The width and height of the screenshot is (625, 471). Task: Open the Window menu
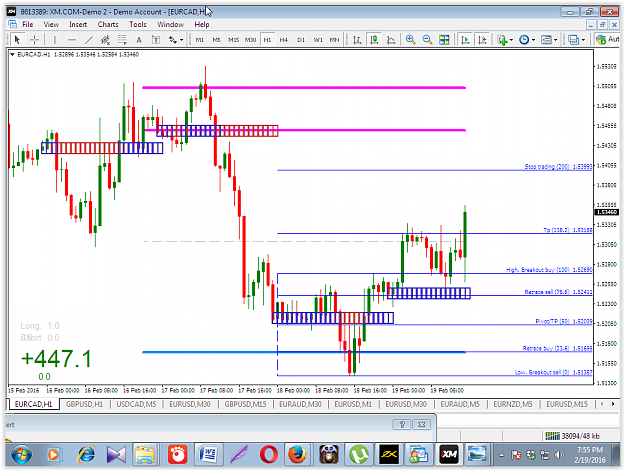[x=170, y=24]
